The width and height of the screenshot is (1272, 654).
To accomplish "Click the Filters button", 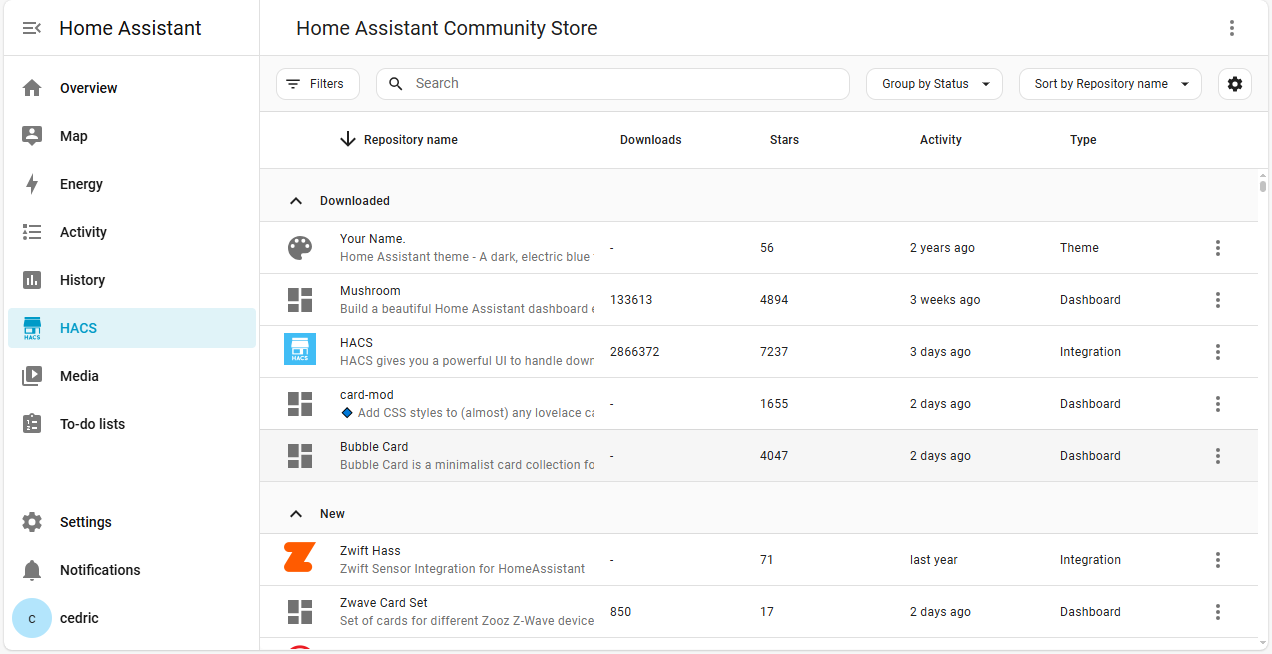I will (317, 84).
